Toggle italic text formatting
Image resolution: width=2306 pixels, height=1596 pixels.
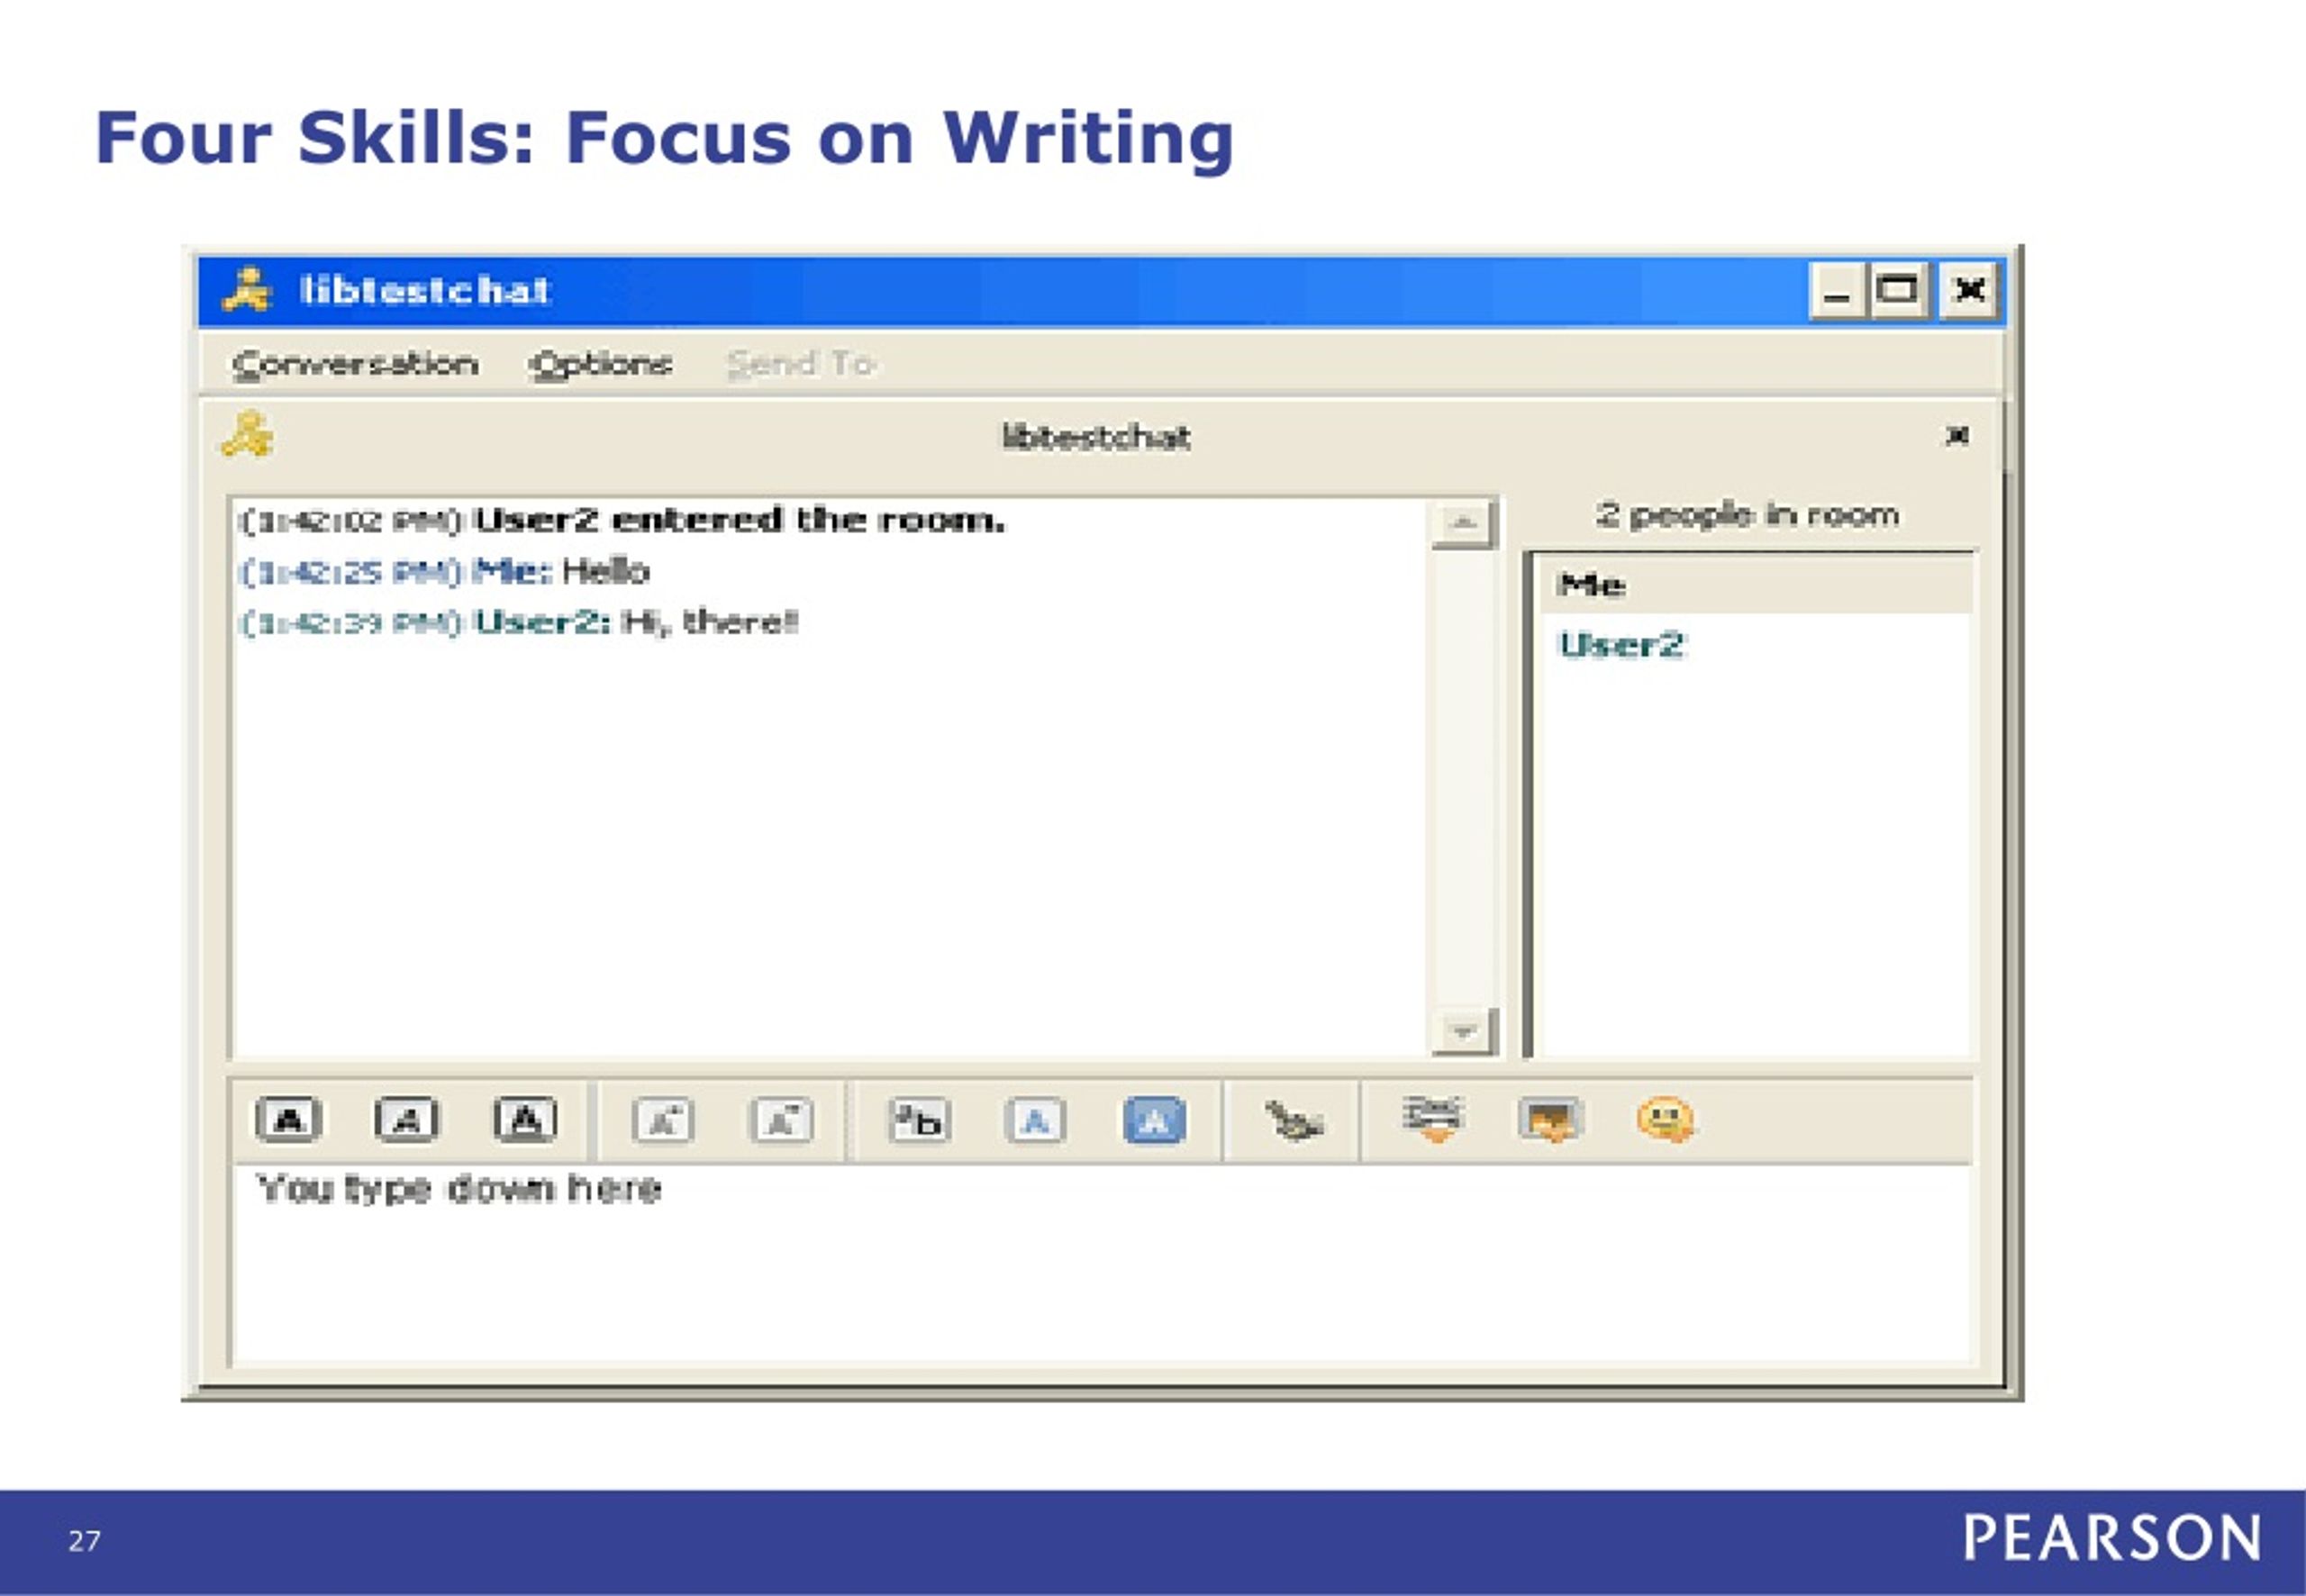point(406,1120)
